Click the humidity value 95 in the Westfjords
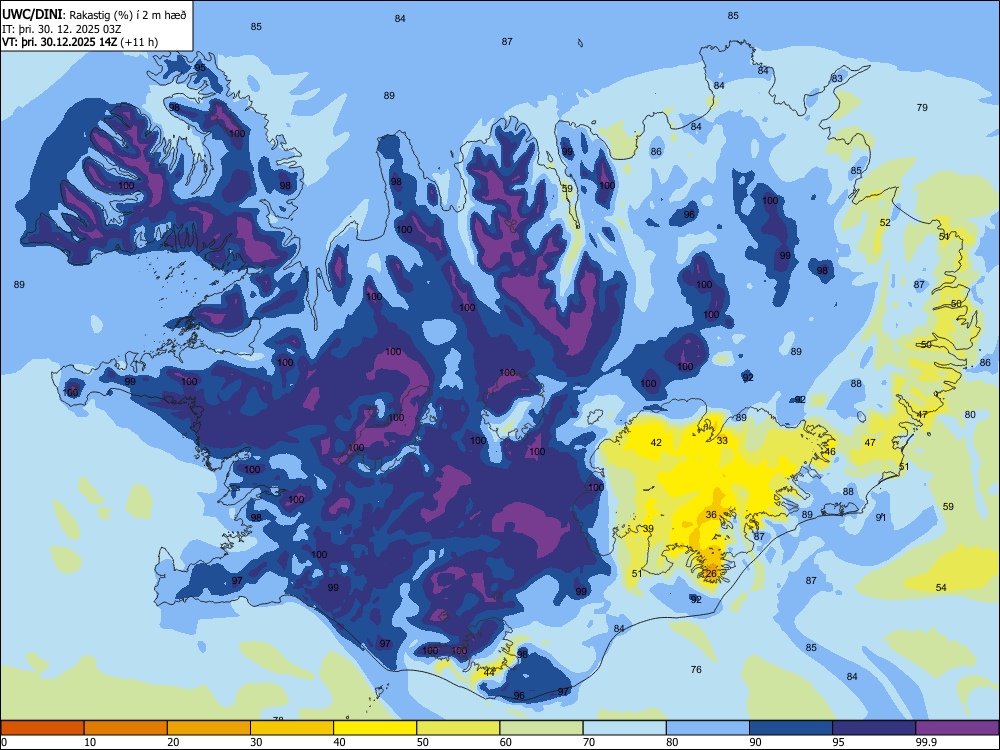This screenshot has height=750, width=1000. click(x=200, y=68)
